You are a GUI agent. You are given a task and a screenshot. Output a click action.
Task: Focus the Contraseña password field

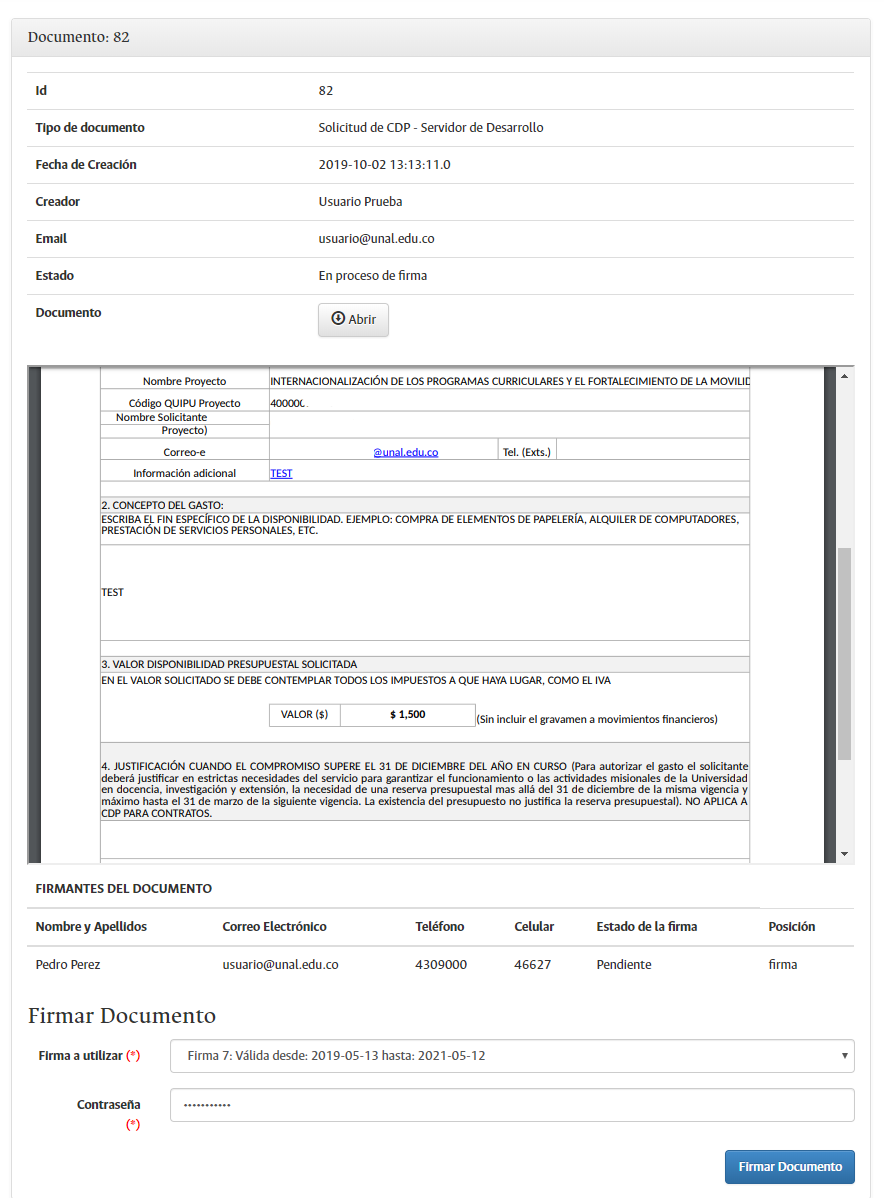point(512,1105)
